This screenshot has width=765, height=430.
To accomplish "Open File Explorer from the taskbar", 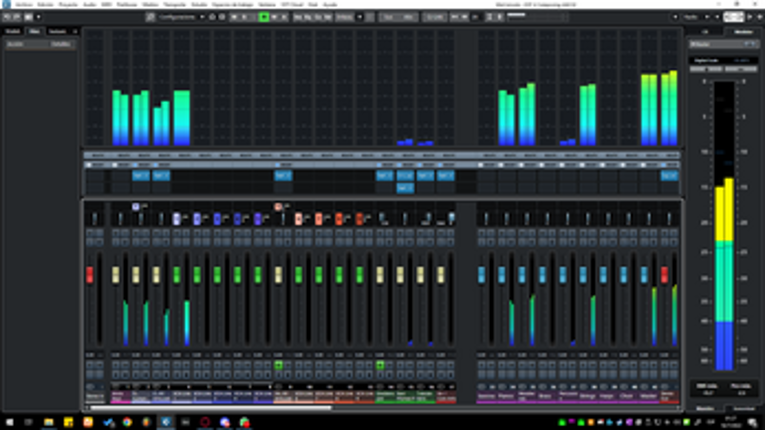I will [49, 422].
